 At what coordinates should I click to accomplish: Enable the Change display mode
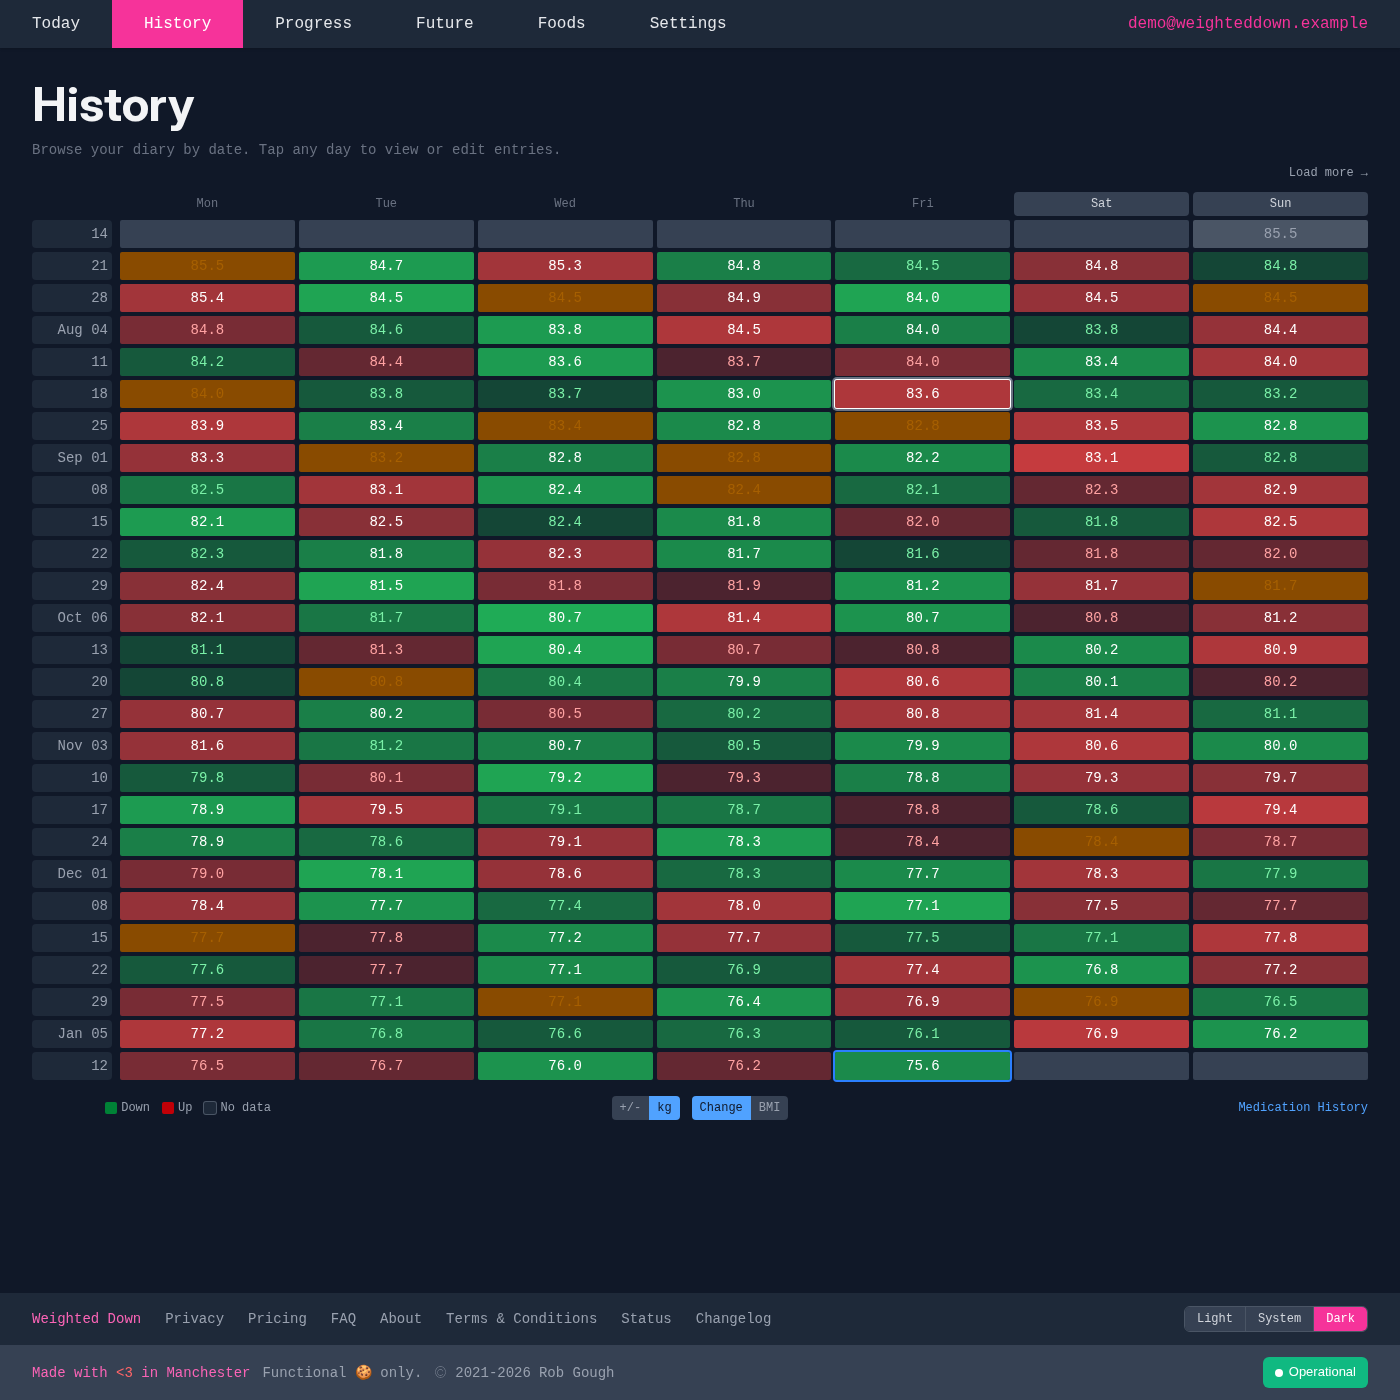[x=720, y=1107]
